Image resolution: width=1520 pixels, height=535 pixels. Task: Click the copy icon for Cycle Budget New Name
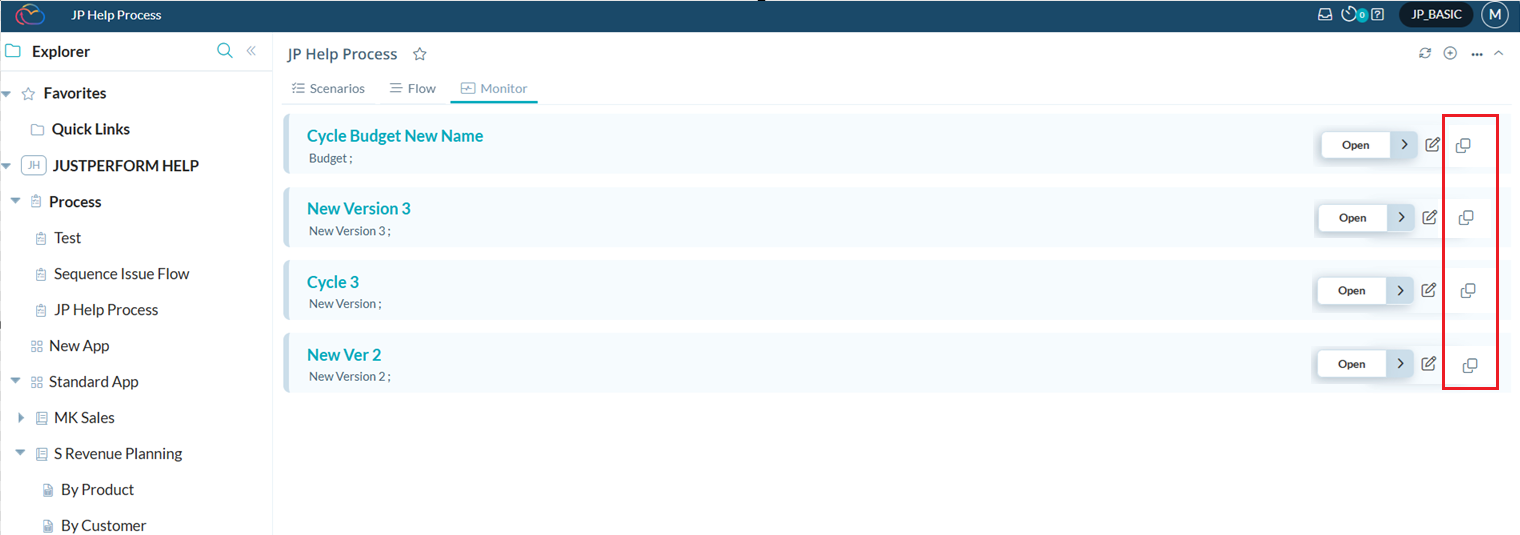pos(1463,146)
